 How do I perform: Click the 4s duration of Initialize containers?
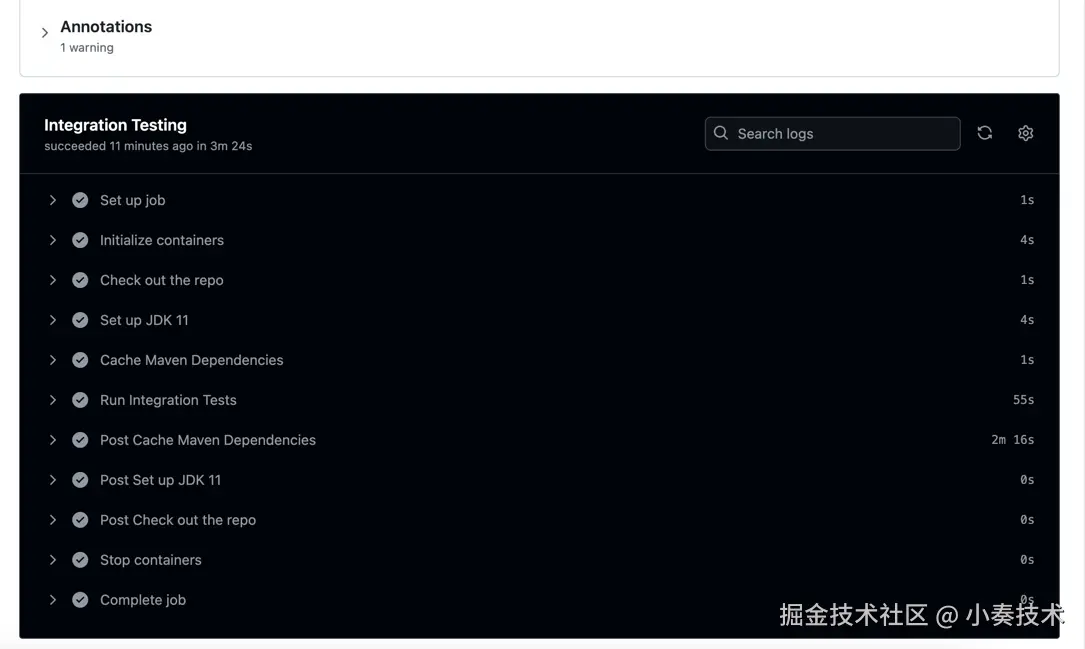[x=1027, y=240]
